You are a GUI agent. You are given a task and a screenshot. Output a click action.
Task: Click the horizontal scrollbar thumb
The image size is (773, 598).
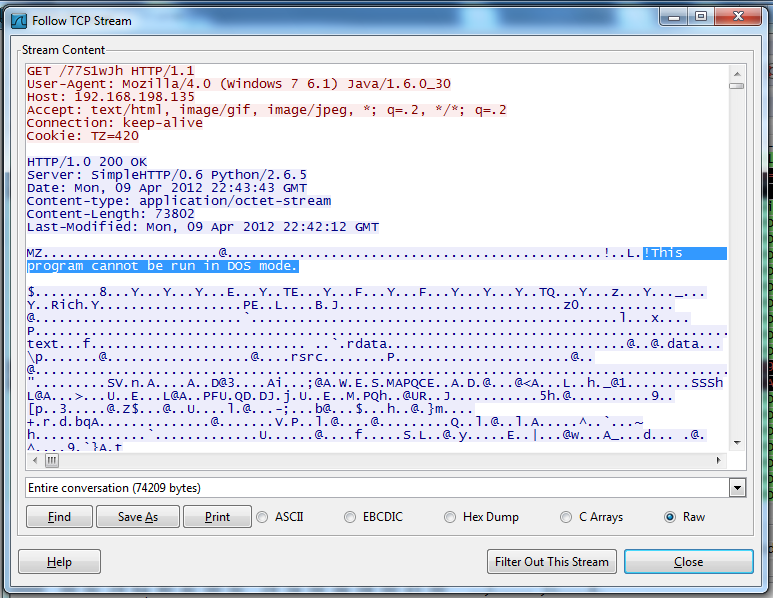pyautogui.click(x=52, y=460)
